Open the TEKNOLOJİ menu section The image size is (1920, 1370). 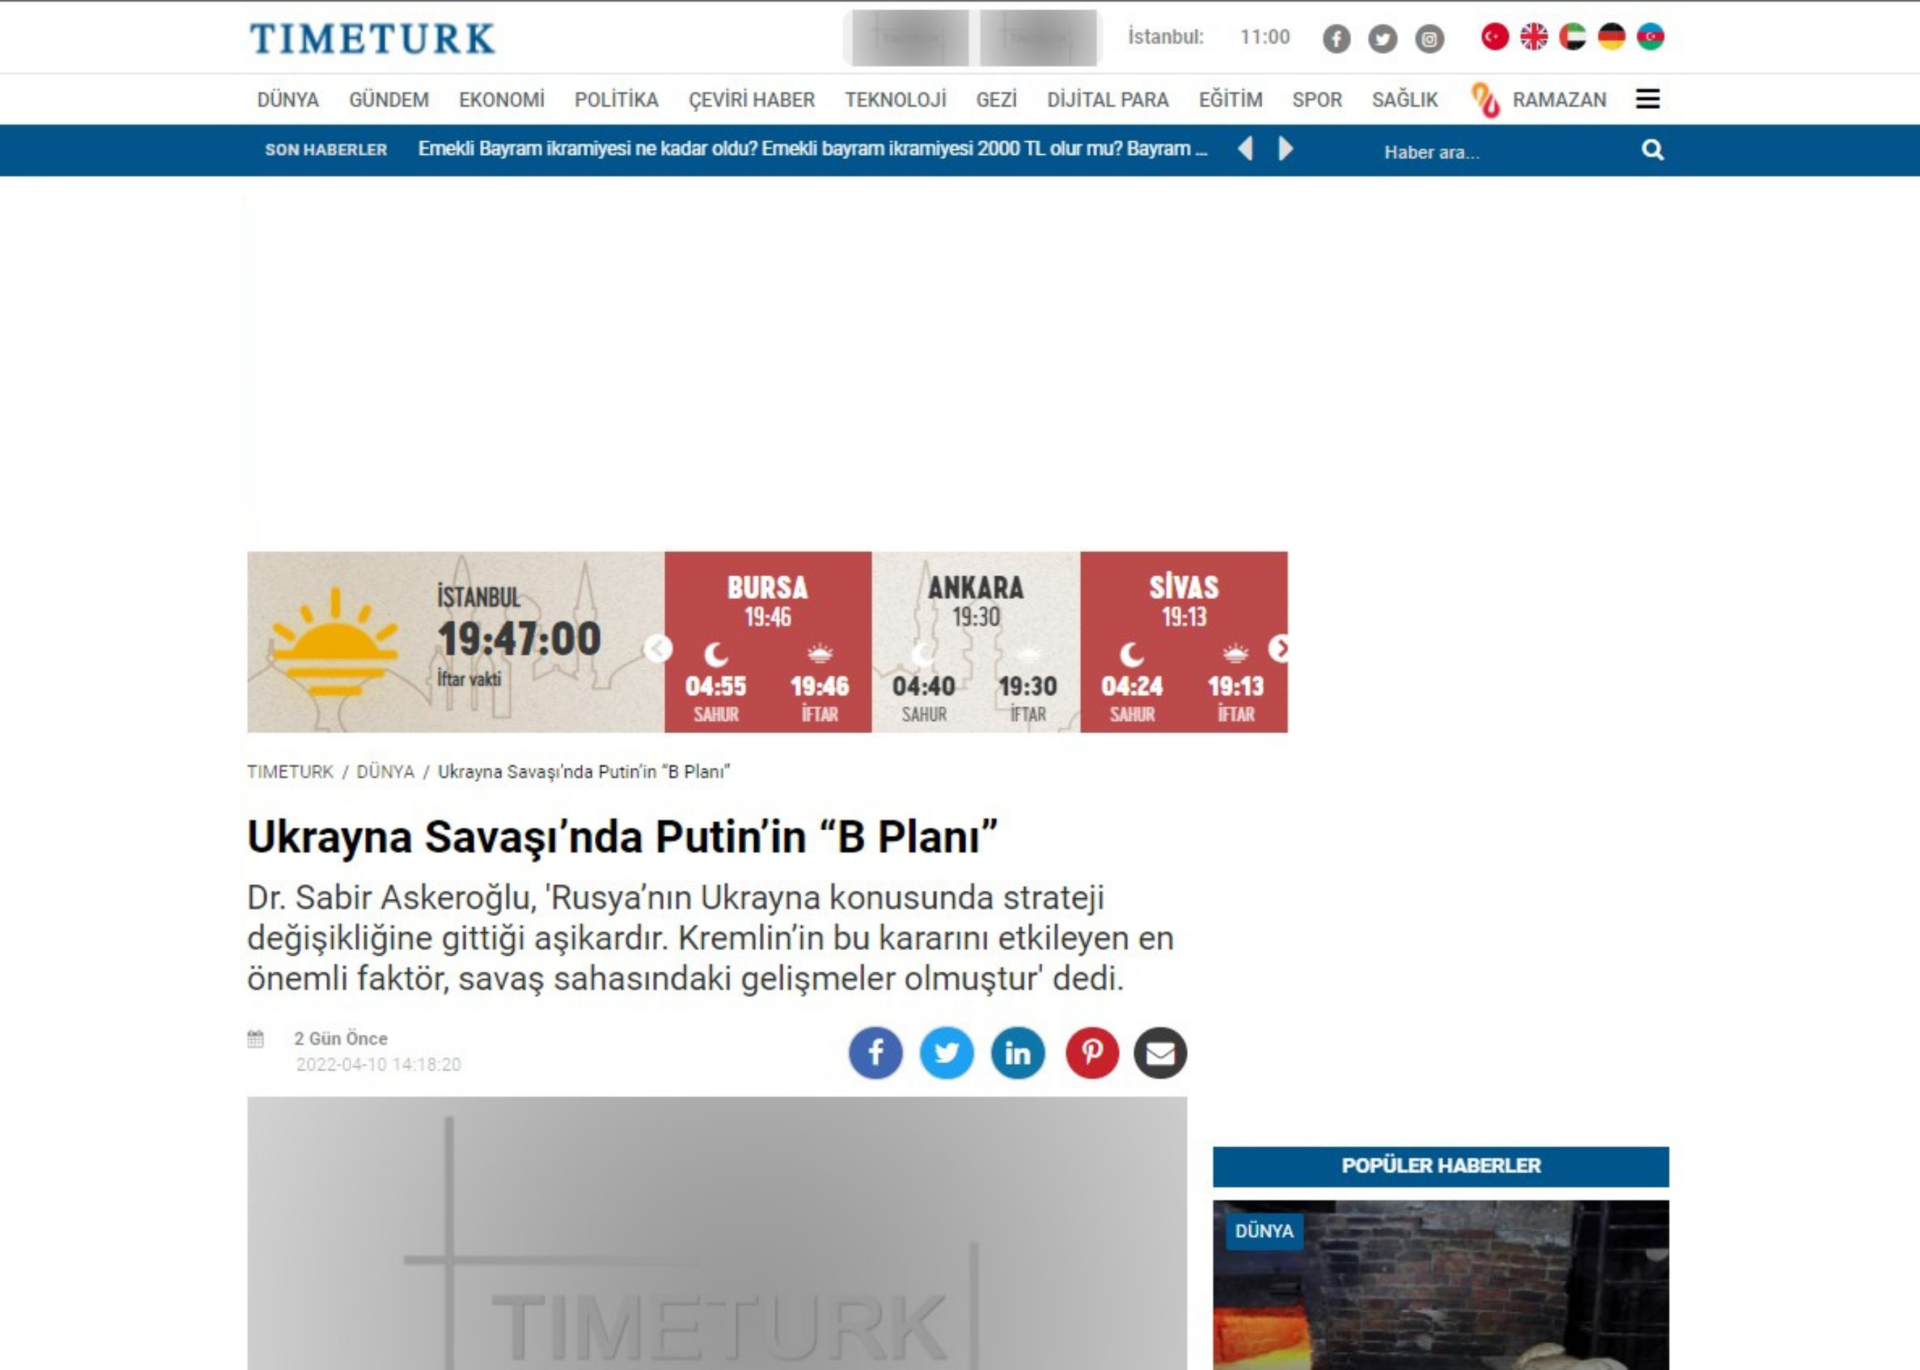point(895,100)
